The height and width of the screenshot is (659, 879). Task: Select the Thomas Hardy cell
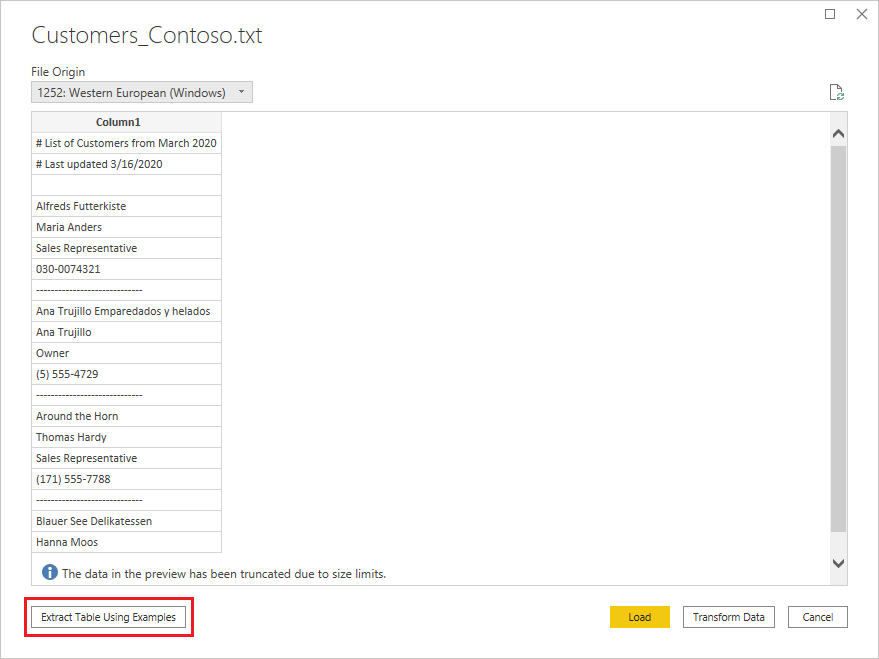[127, 437]
